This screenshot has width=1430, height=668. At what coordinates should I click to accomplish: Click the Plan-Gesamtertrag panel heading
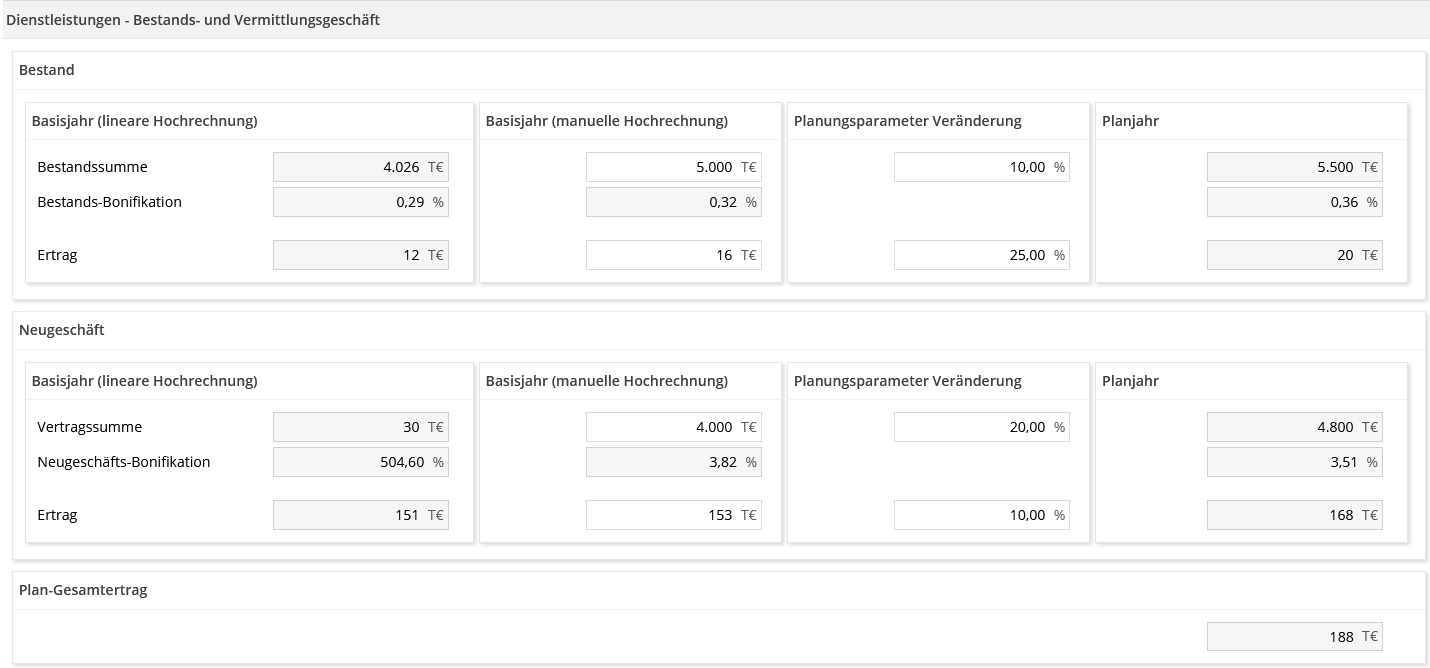pos(83,590)
